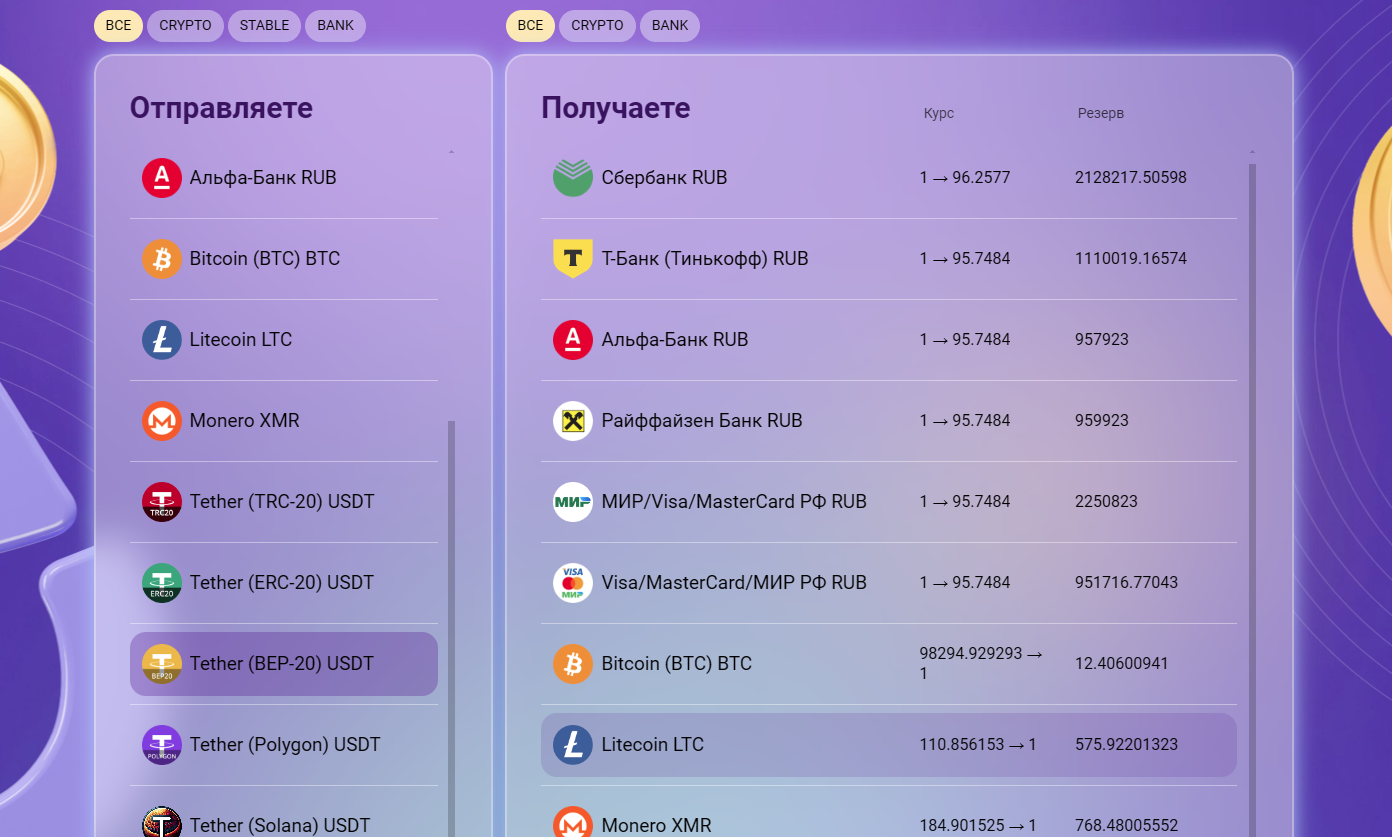Select CRYPTO filter above Отправляете

click(185, 26)
